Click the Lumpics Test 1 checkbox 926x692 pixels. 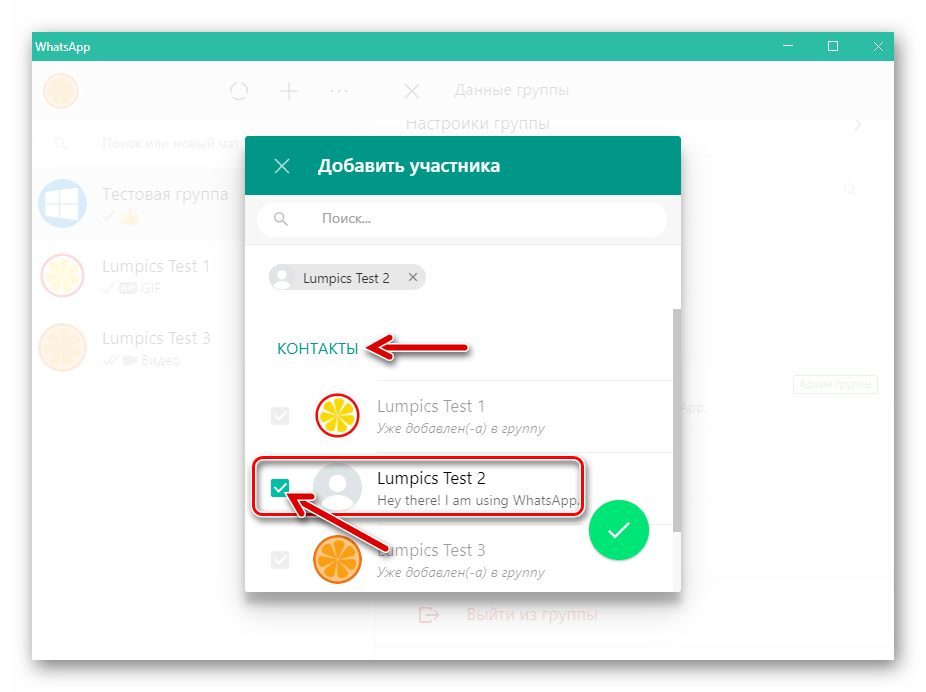coord(280,416)
